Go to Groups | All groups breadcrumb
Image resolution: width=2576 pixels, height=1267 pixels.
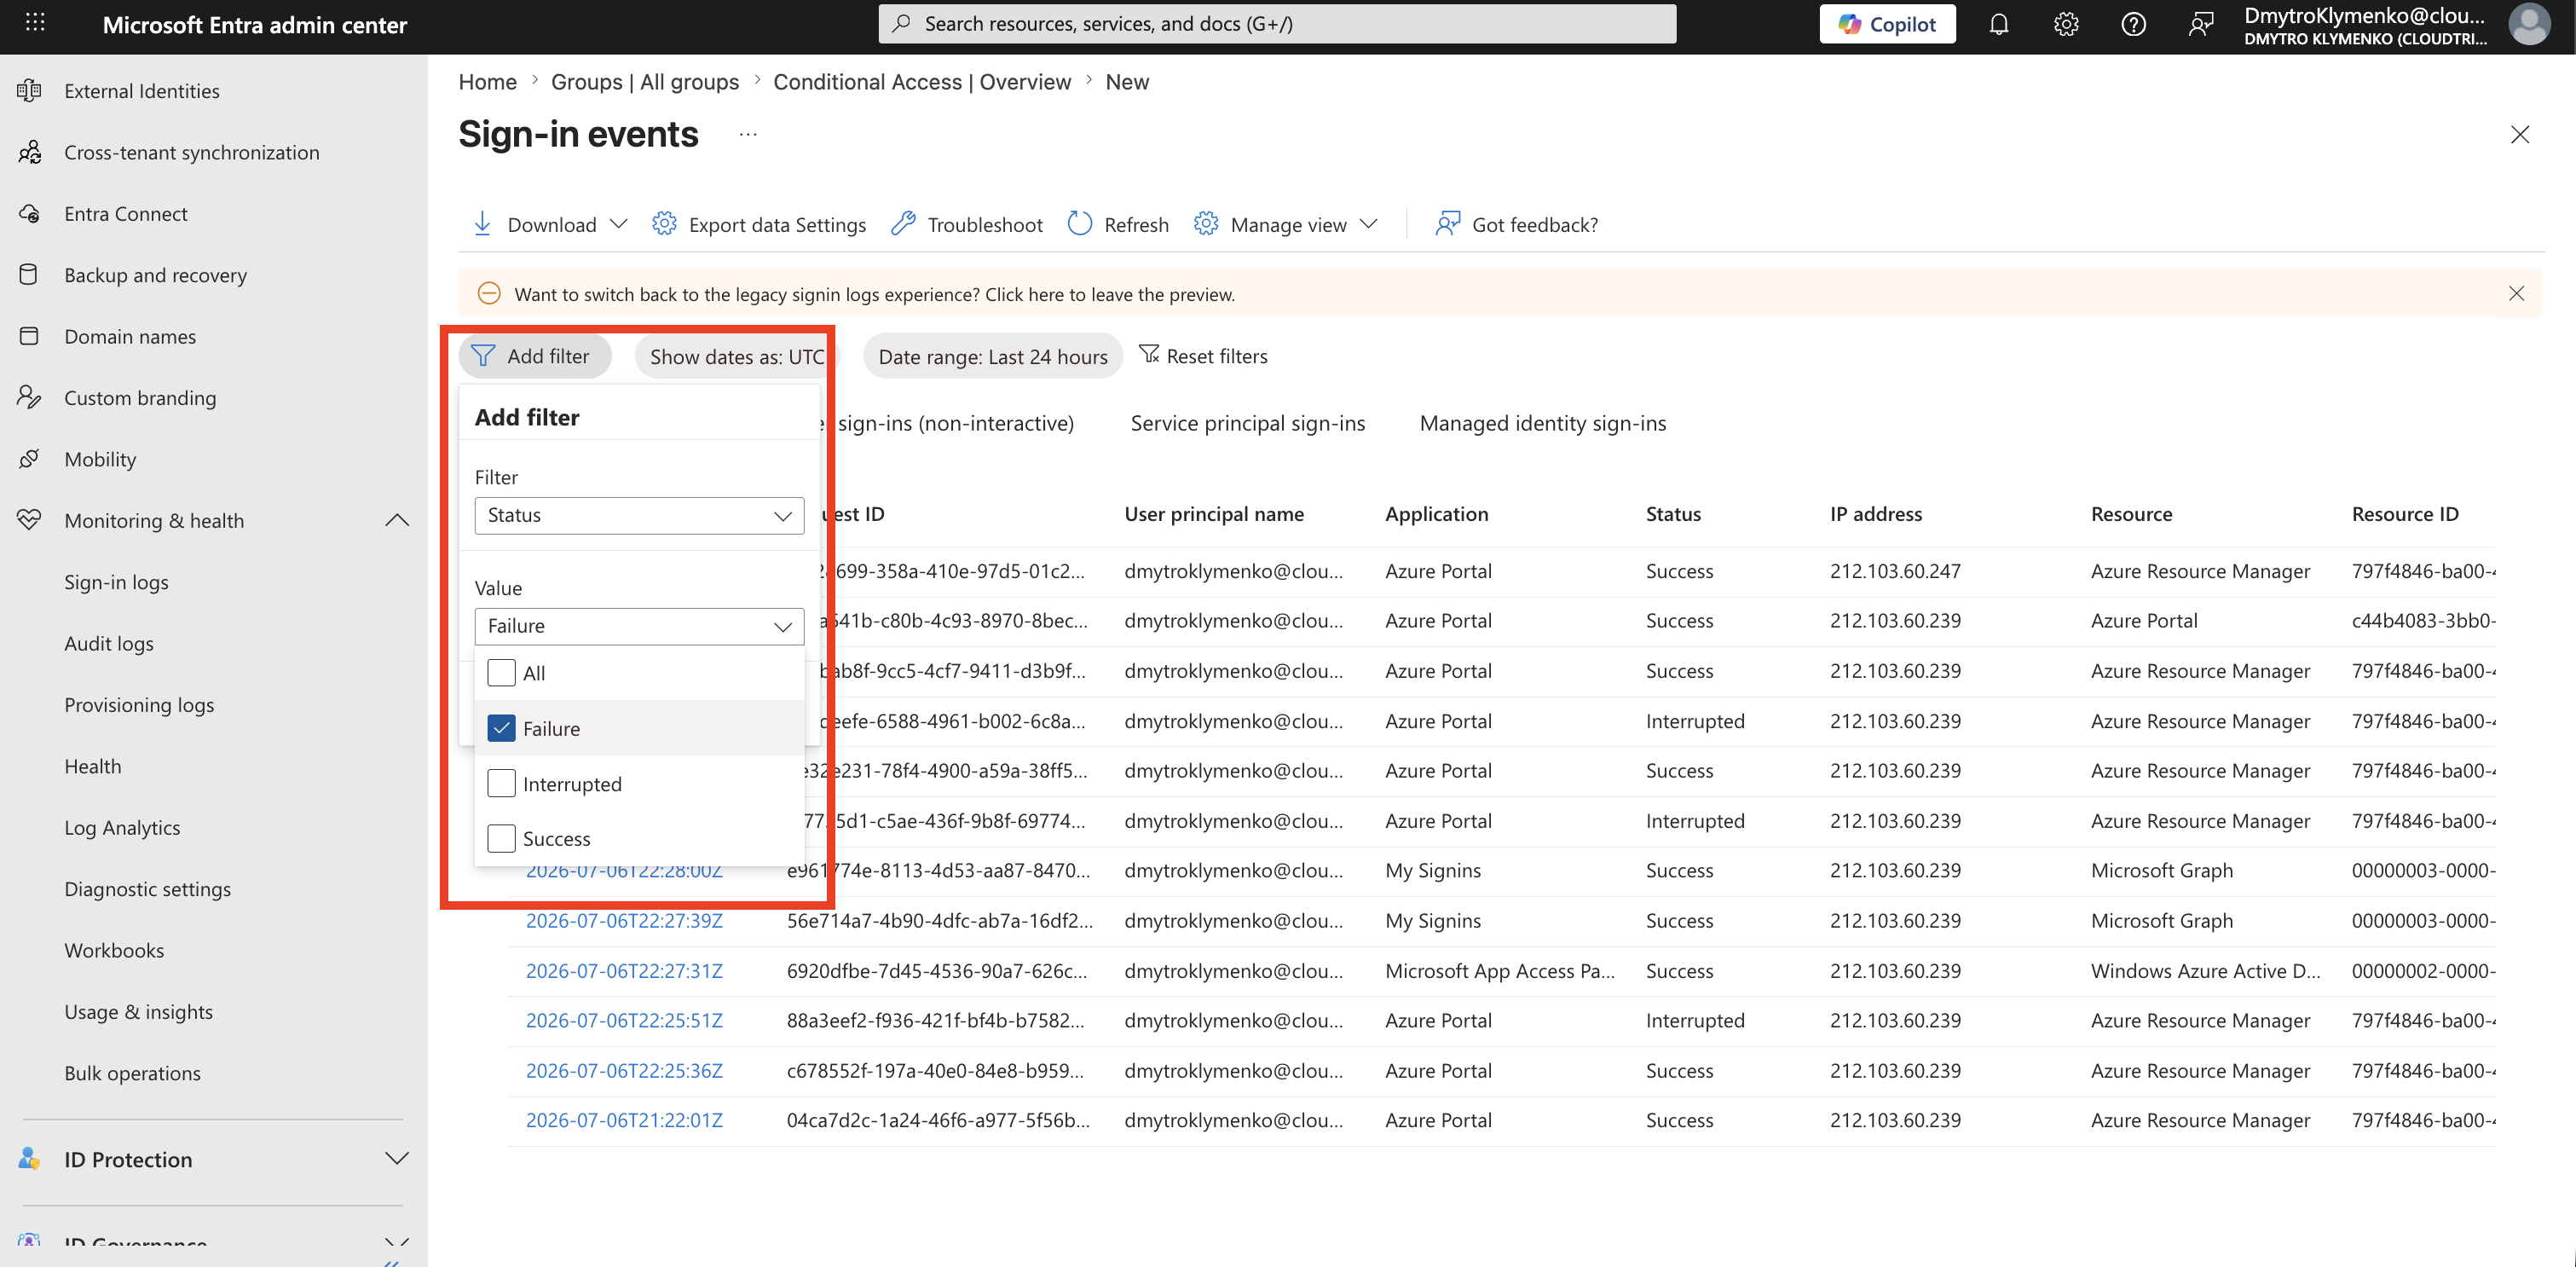click(645, 82)
